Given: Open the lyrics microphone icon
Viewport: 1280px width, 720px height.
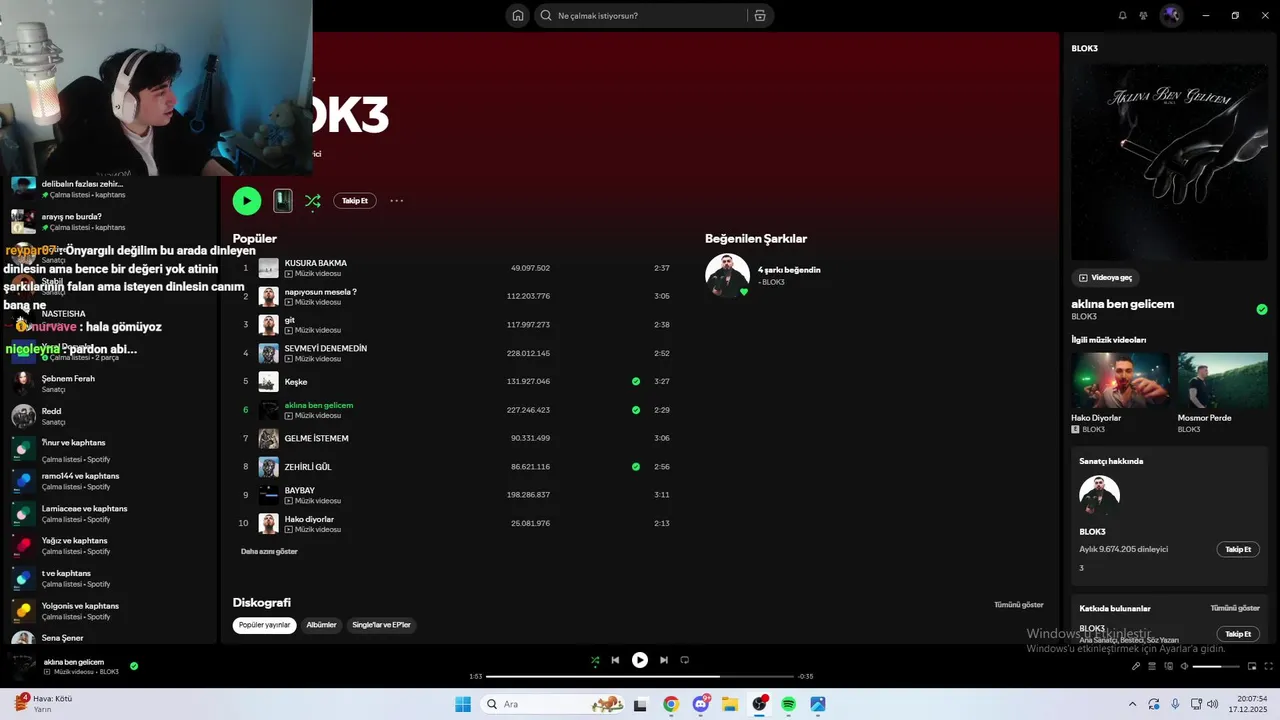Looking at the screenshot, I should click(1136, 666).
